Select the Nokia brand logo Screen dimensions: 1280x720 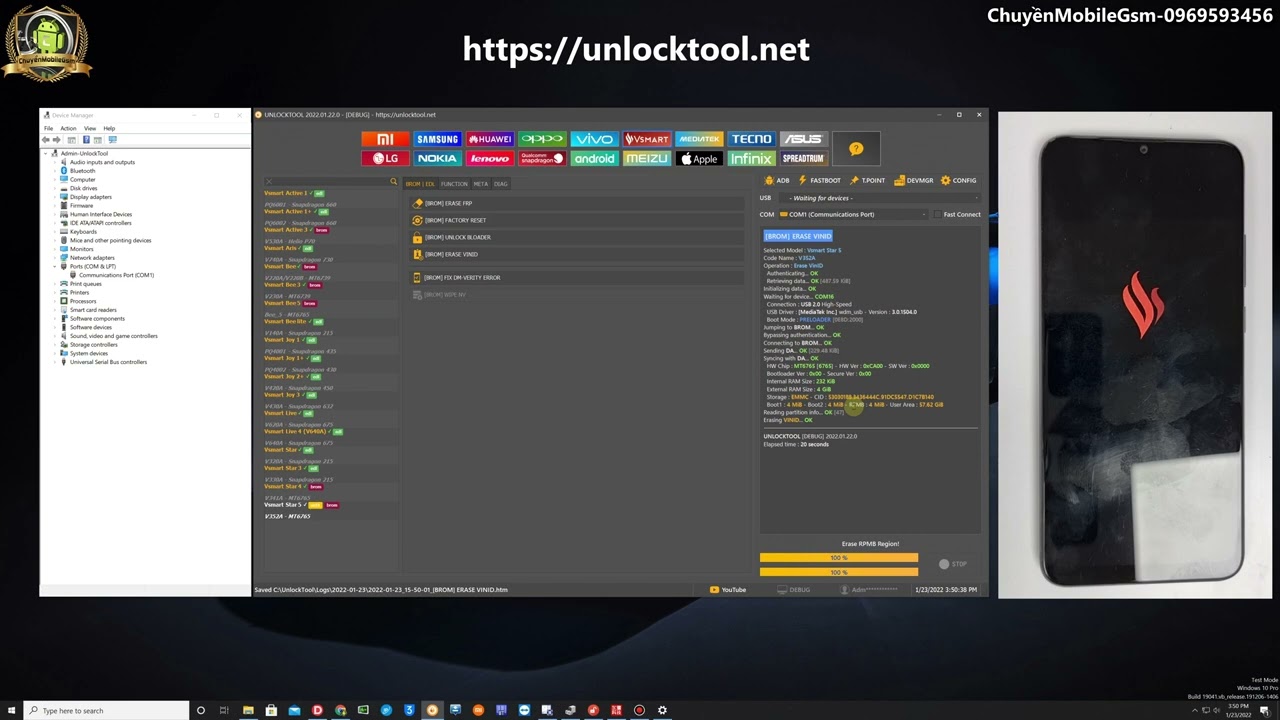click(x=437, y=158)
